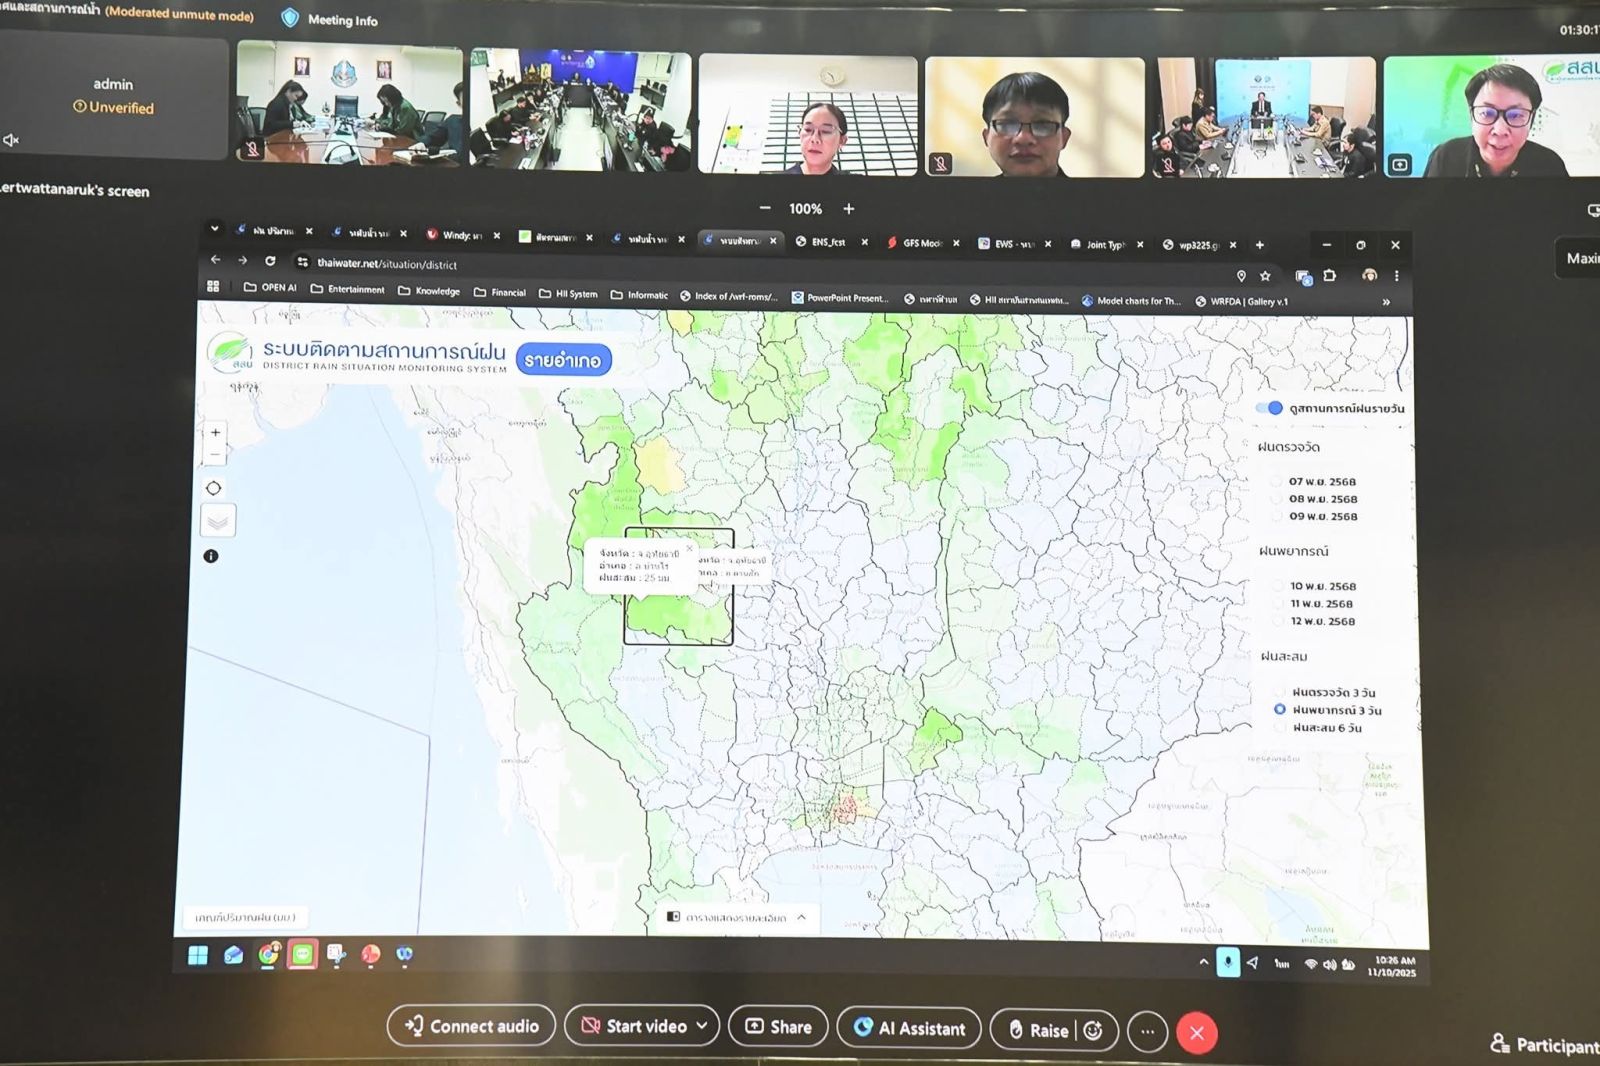The image size is (1600, 1066).
Task: Click the map info icon
Action: [211, 556]
